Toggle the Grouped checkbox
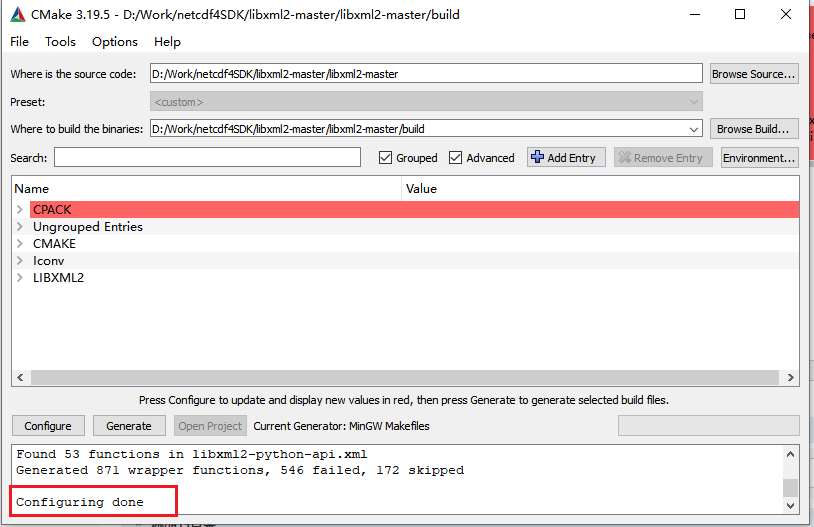The height and width of the screenshot is (527, 814). 385,158
